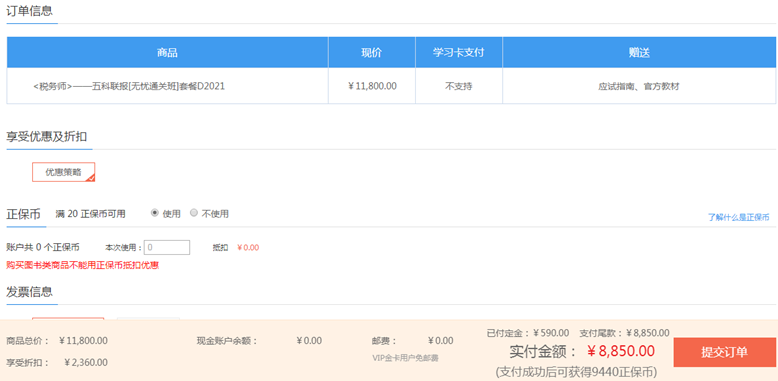Click the 正保币 section heading
The width and height of the screenshot is (778, 381).
23,214
